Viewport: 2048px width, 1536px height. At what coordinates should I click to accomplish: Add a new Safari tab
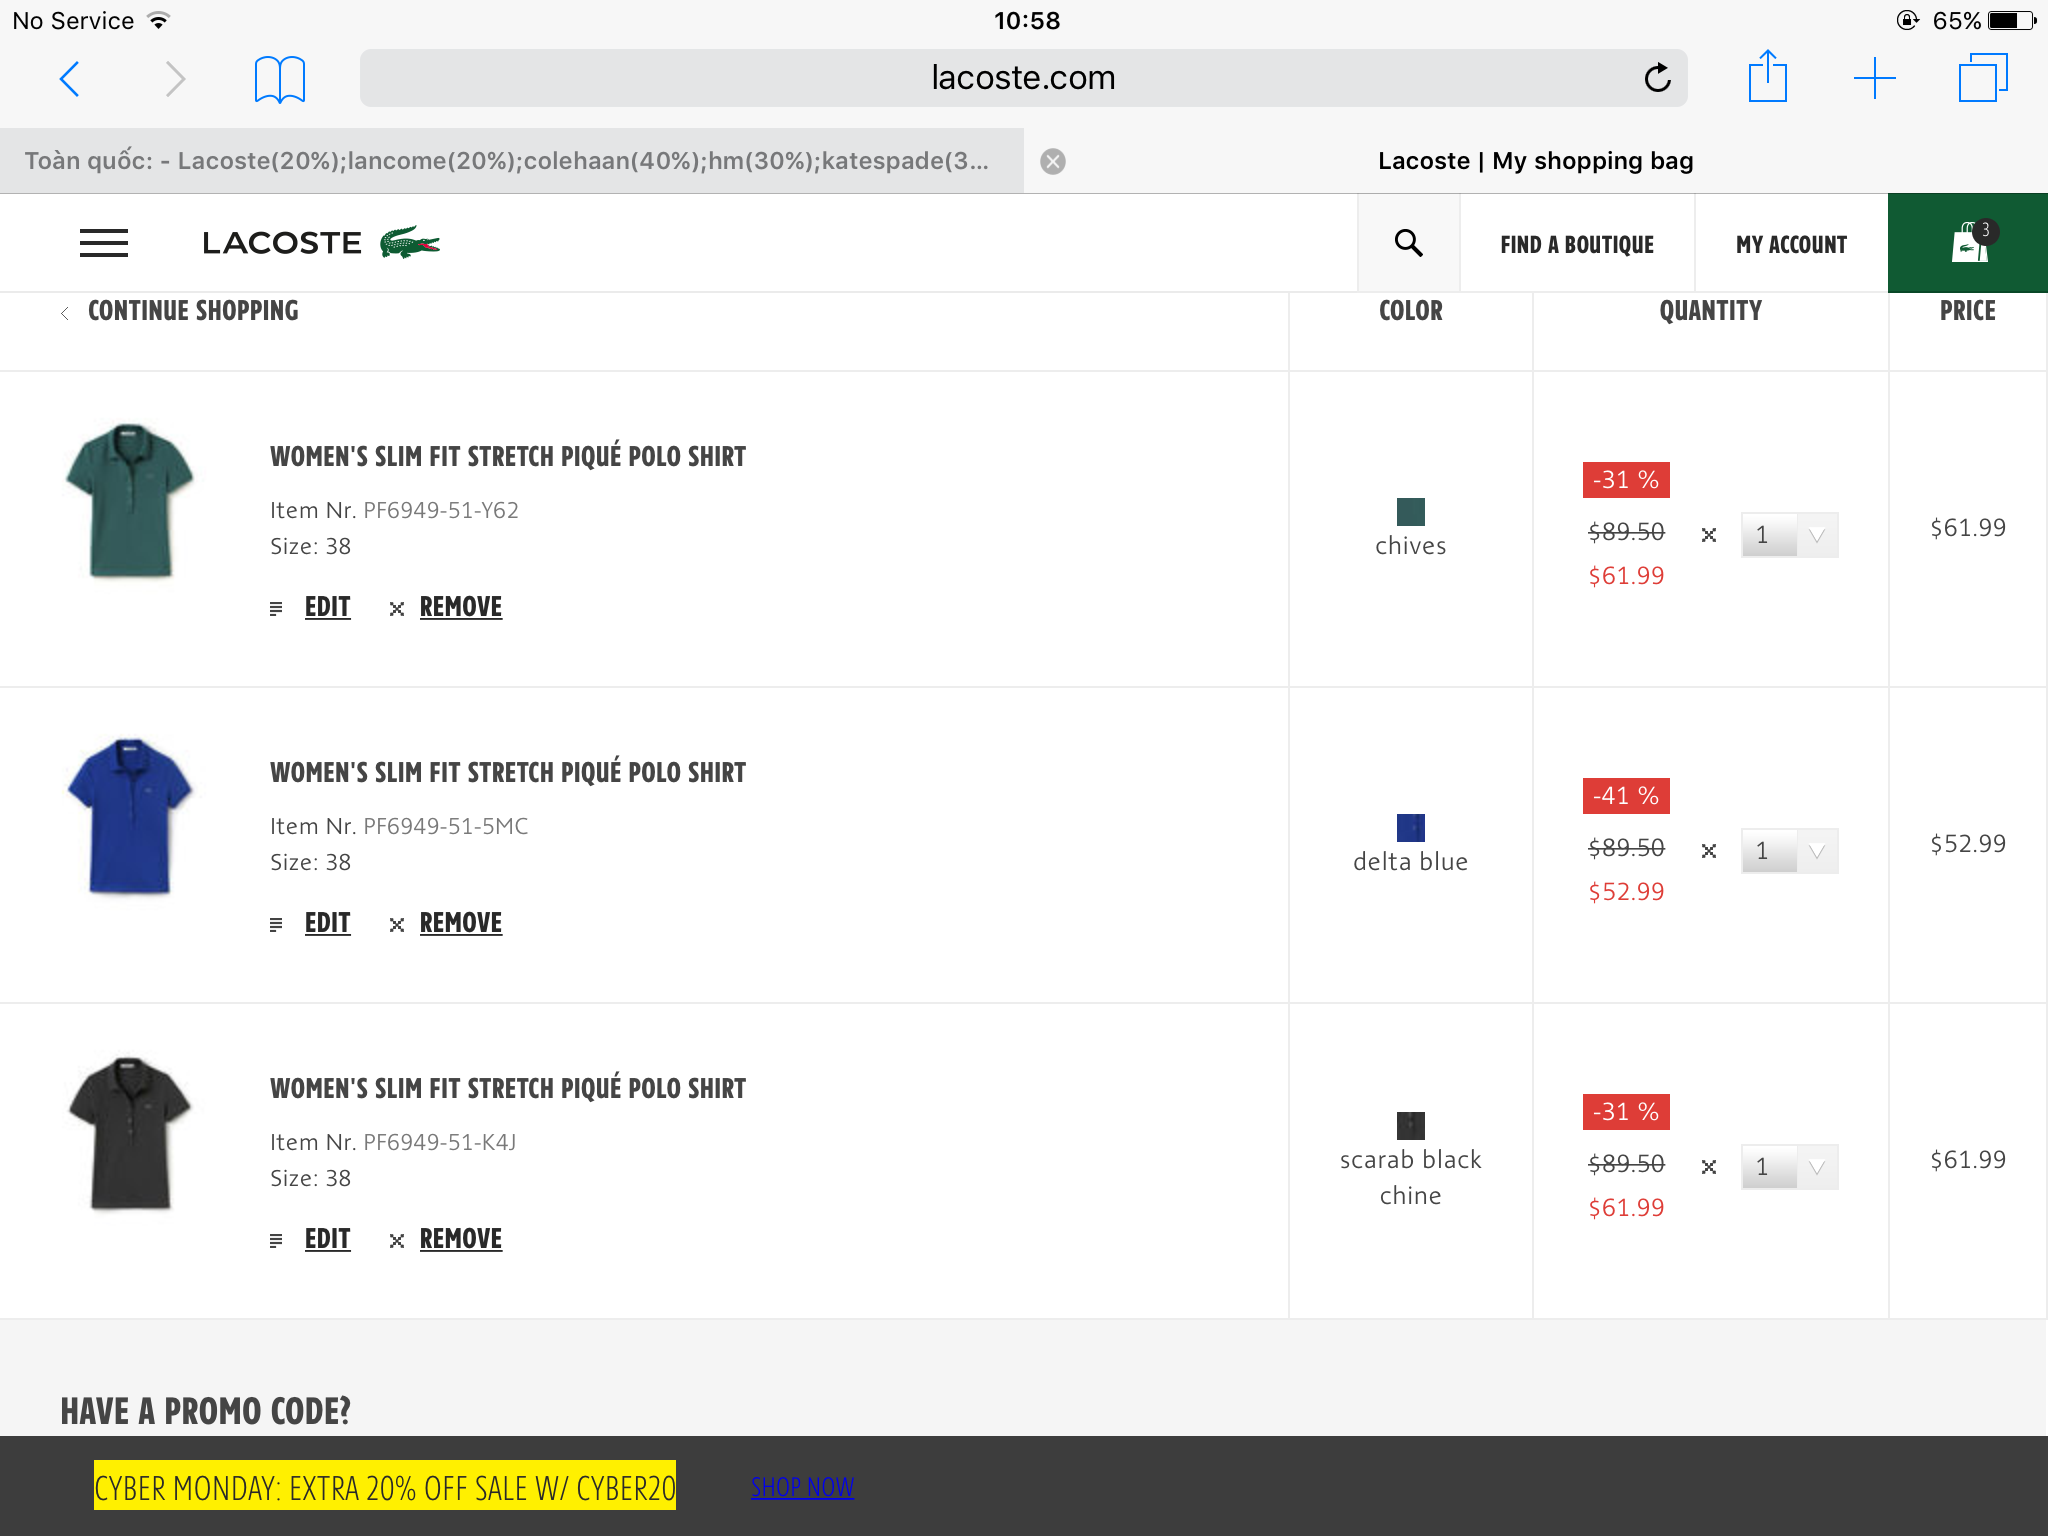(1875, 78)
